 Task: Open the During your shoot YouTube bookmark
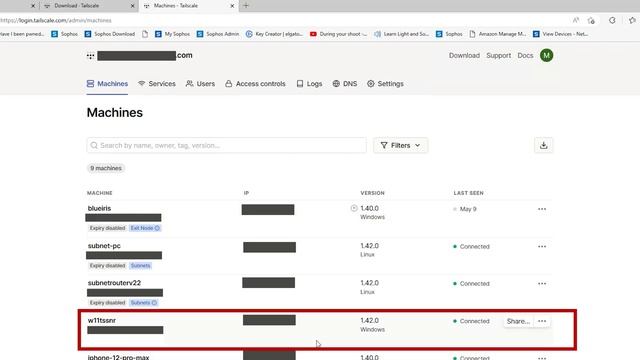338,34
